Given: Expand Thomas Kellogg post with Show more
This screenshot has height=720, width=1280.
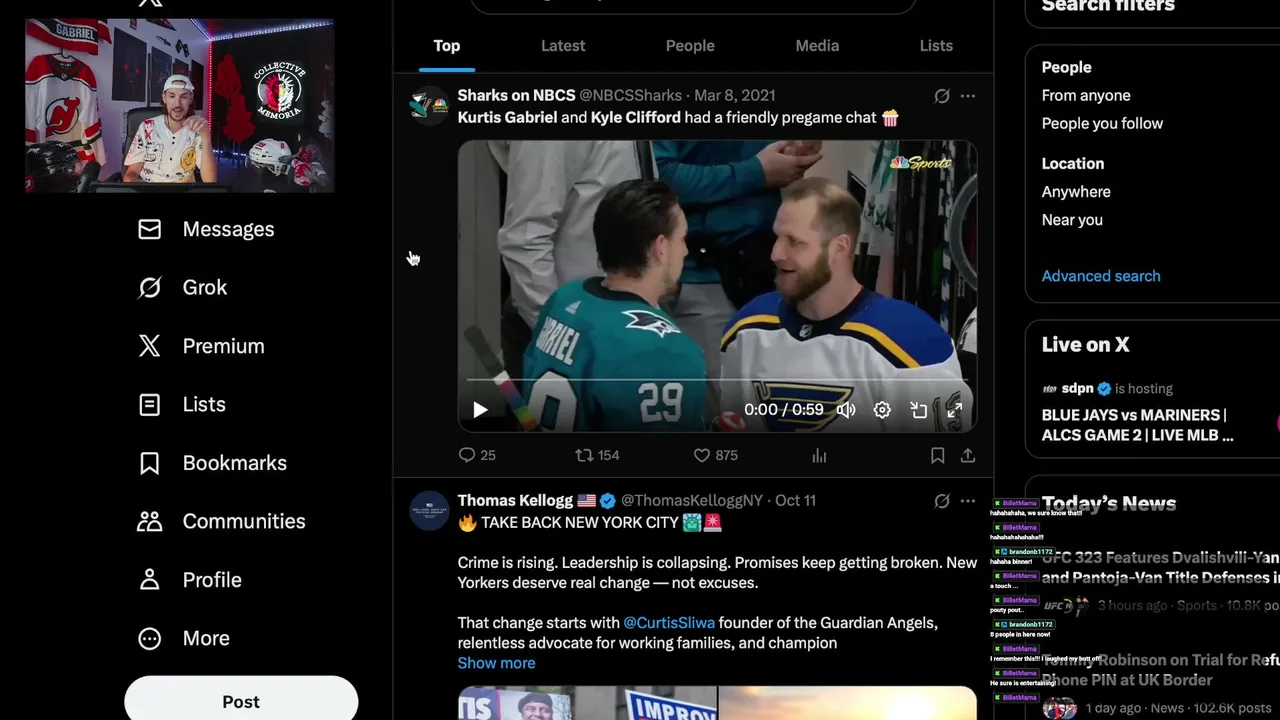Looking at the screenshot, I should 496,663.
